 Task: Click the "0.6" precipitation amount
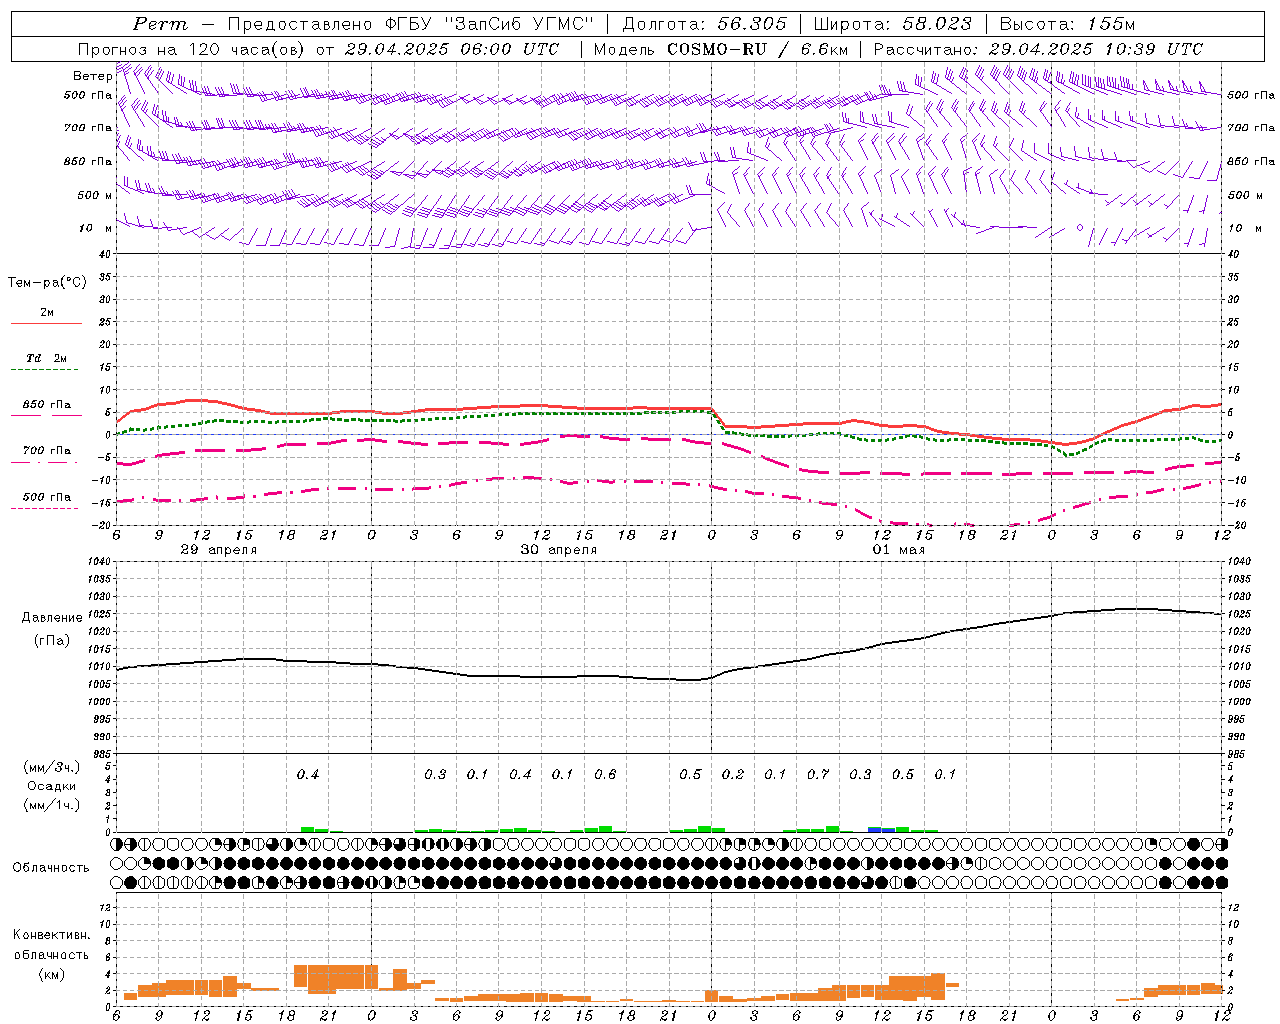tap(605, 774)
